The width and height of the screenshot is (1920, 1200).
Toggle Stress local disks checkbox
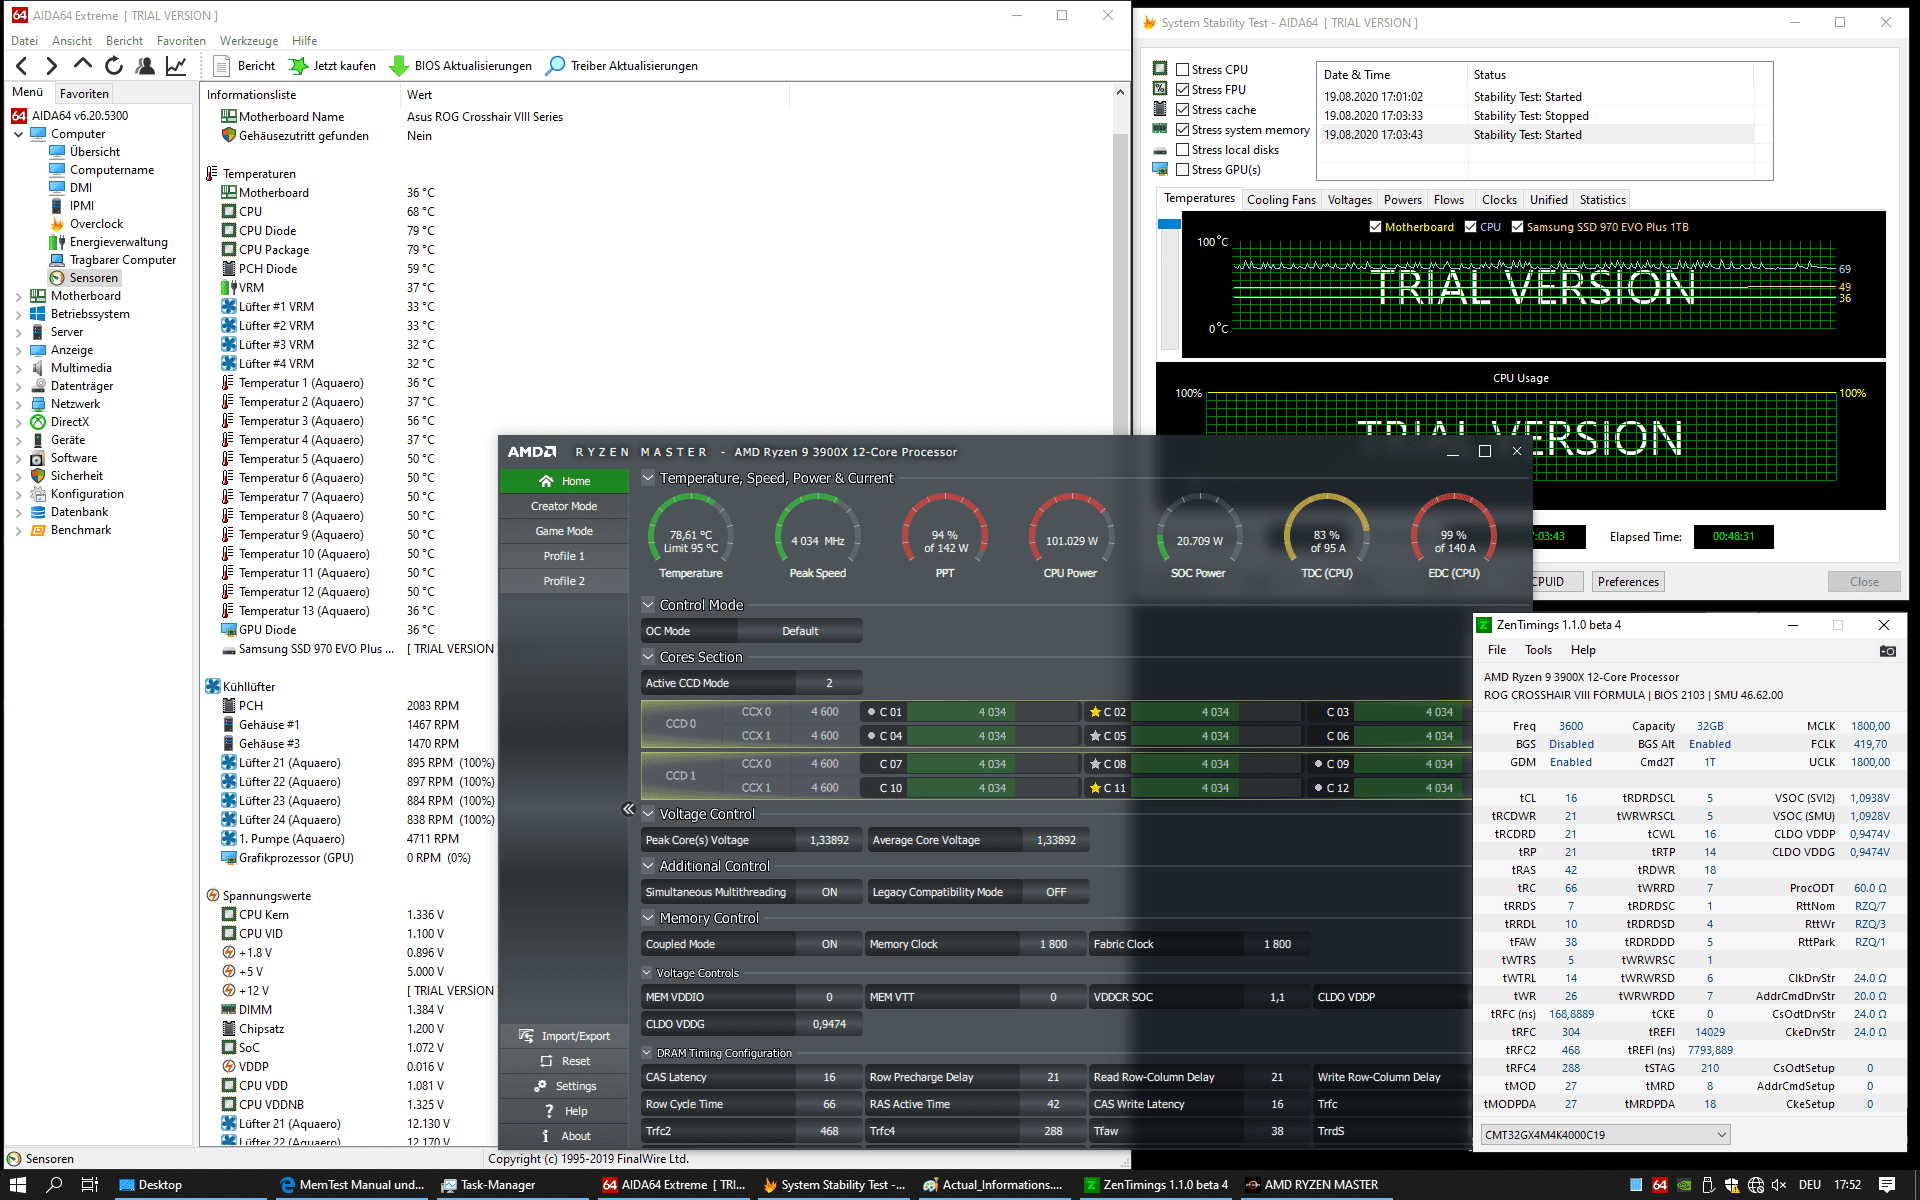(1183, 150)
